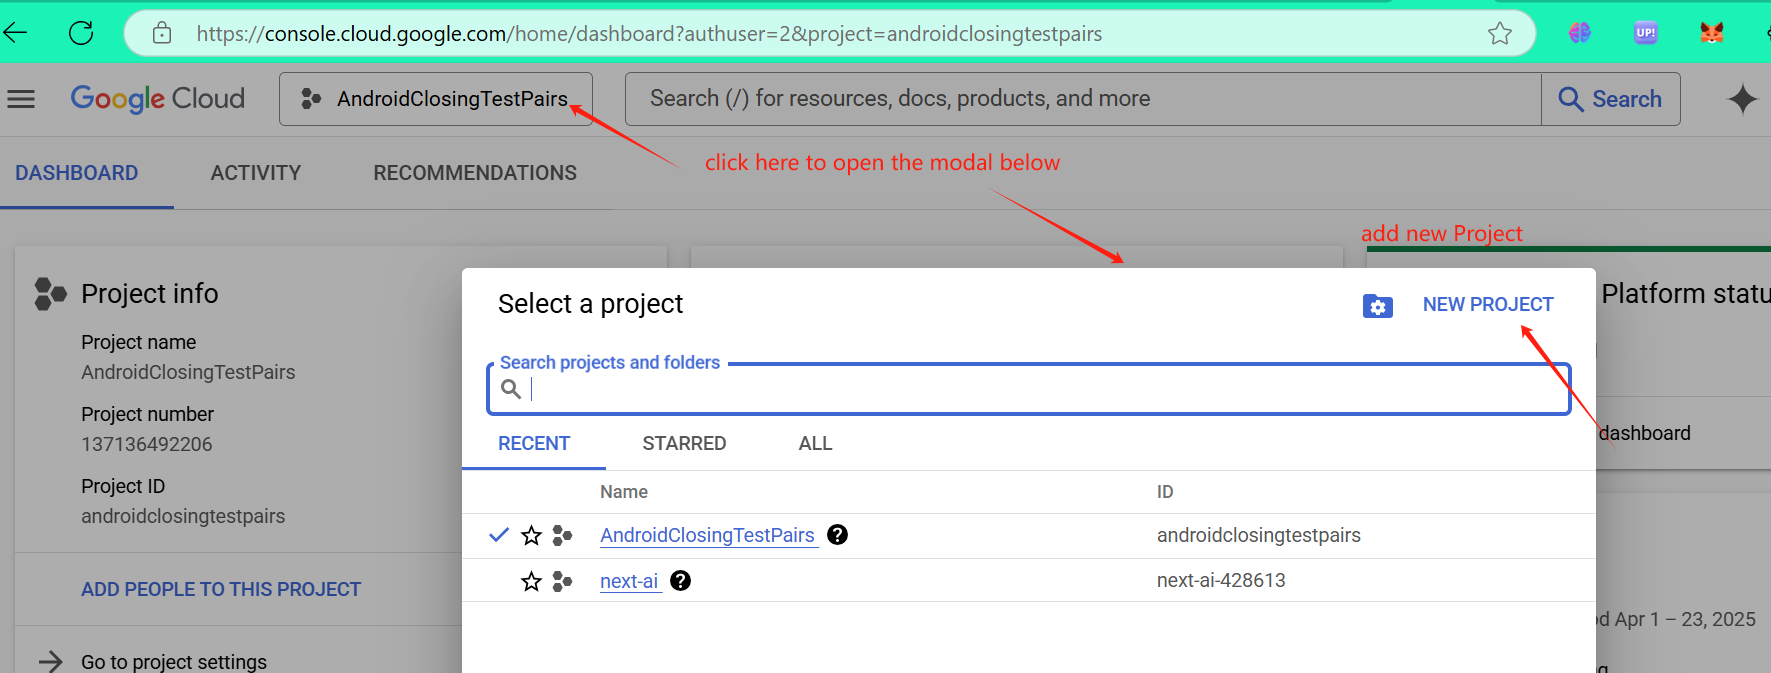Screen dimensions: 1771x673
Task: Click the androidclosingtestpairs ID cell
Action: 1258,535
